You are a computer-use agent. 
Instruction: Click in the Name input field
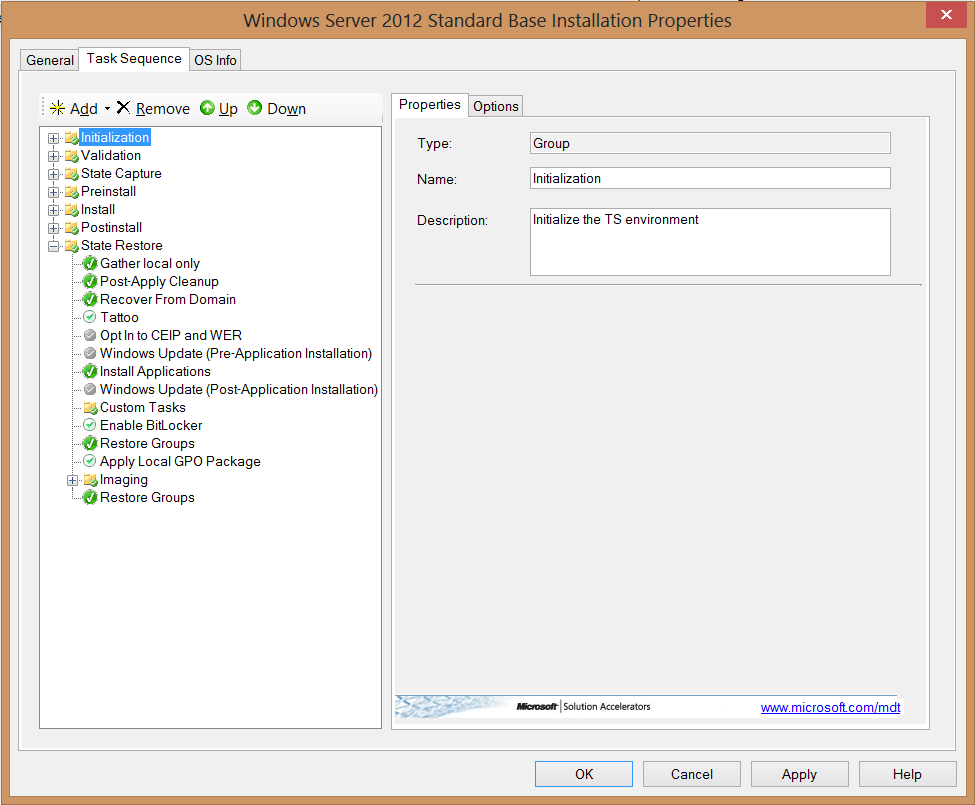(710, 178)
